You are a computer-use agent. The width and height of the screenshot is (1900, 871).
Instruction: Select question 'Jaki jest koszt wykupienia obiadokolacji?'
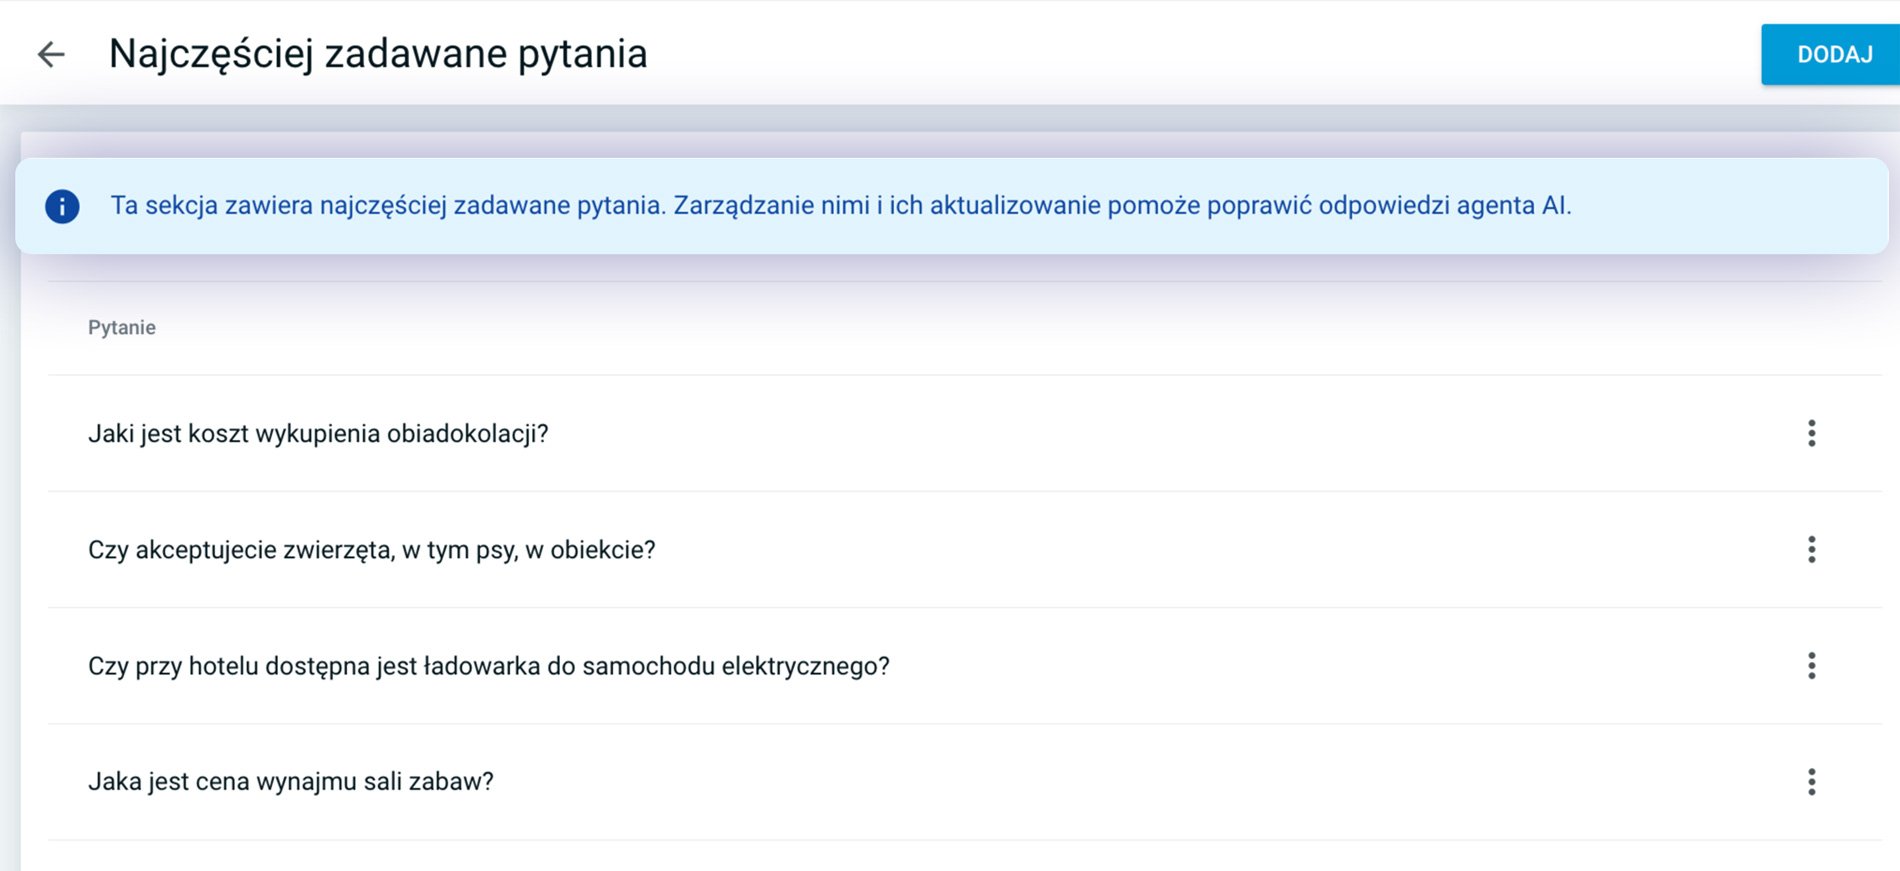(318, 434)
